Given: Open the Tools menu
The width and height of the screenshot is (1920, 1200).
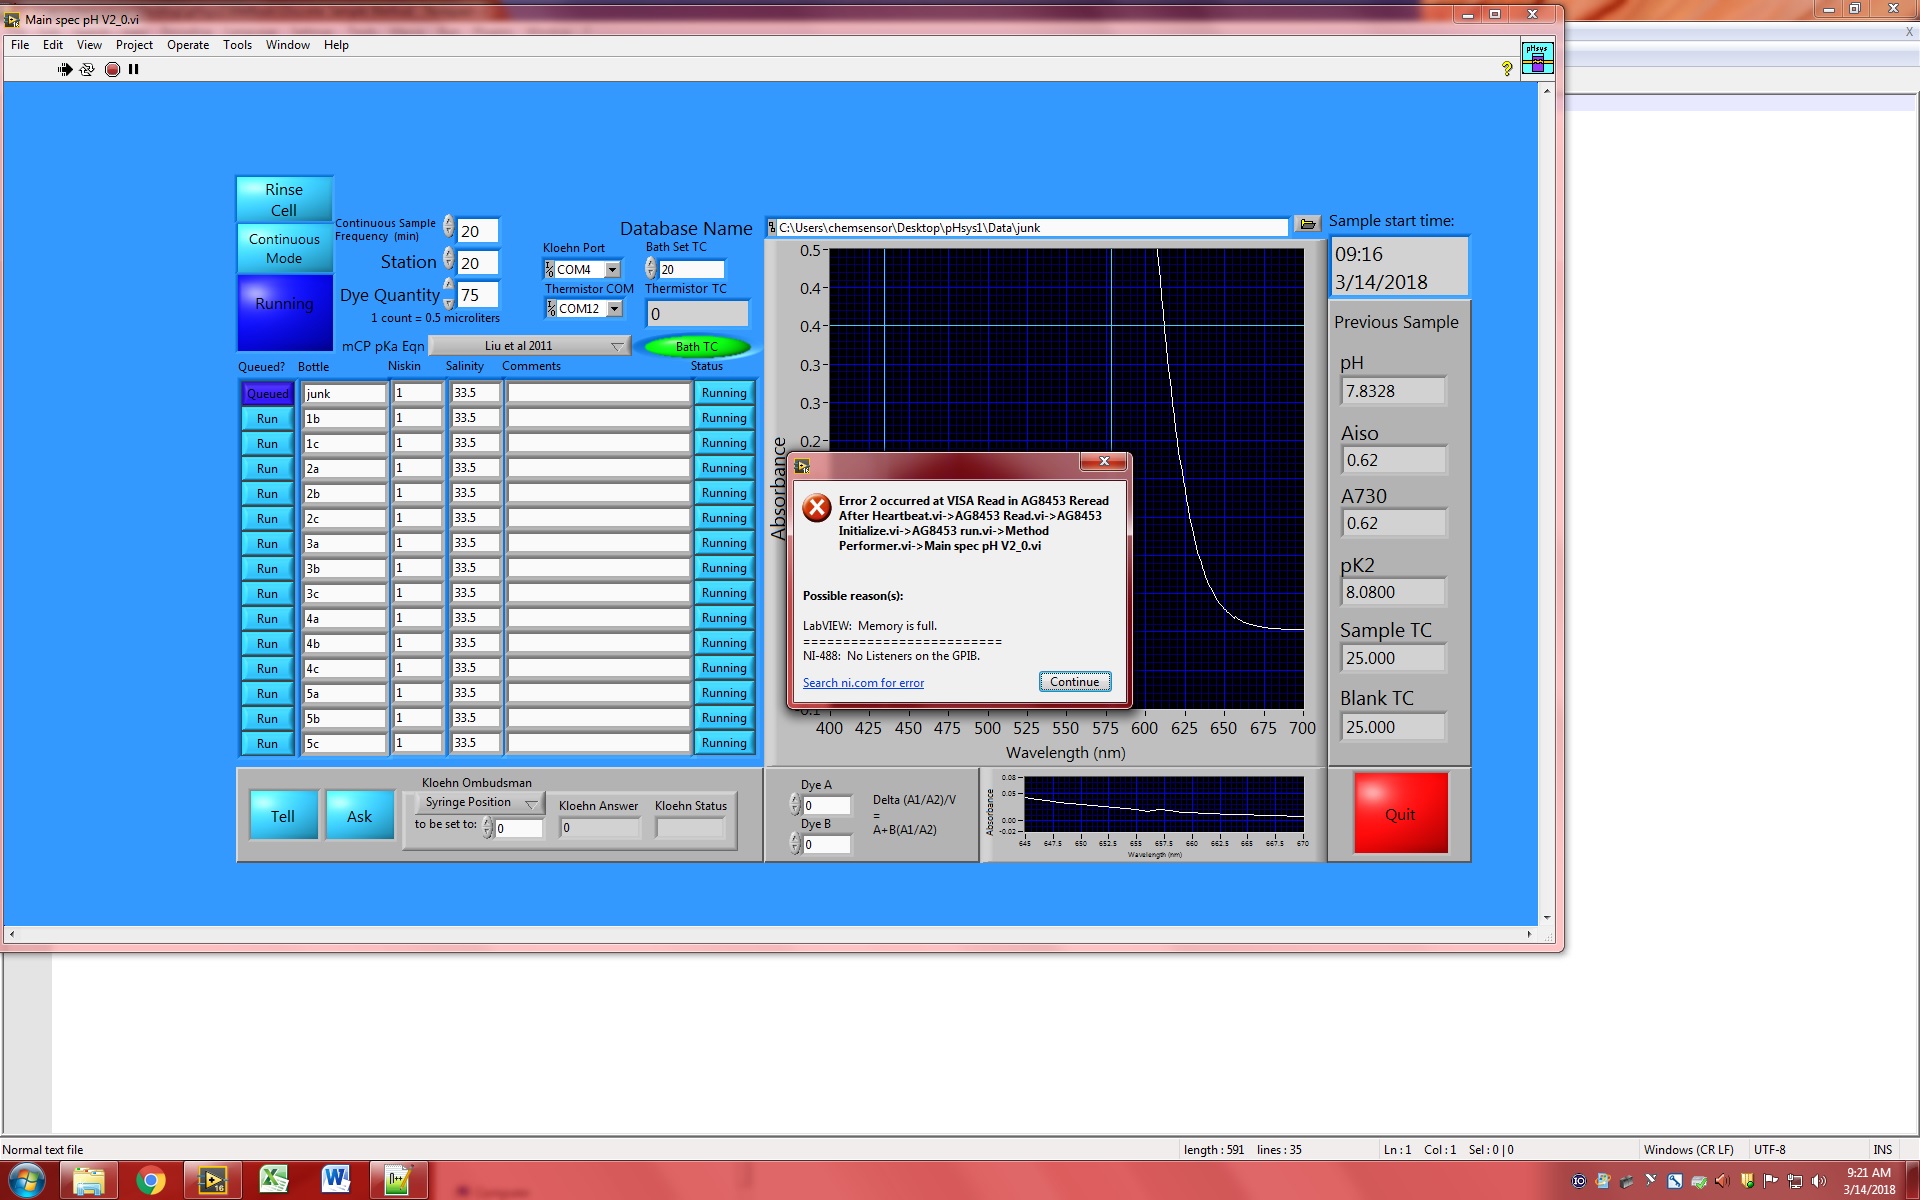Looking at the screenshot, I should pyautogui.click(x=237, y=45).
